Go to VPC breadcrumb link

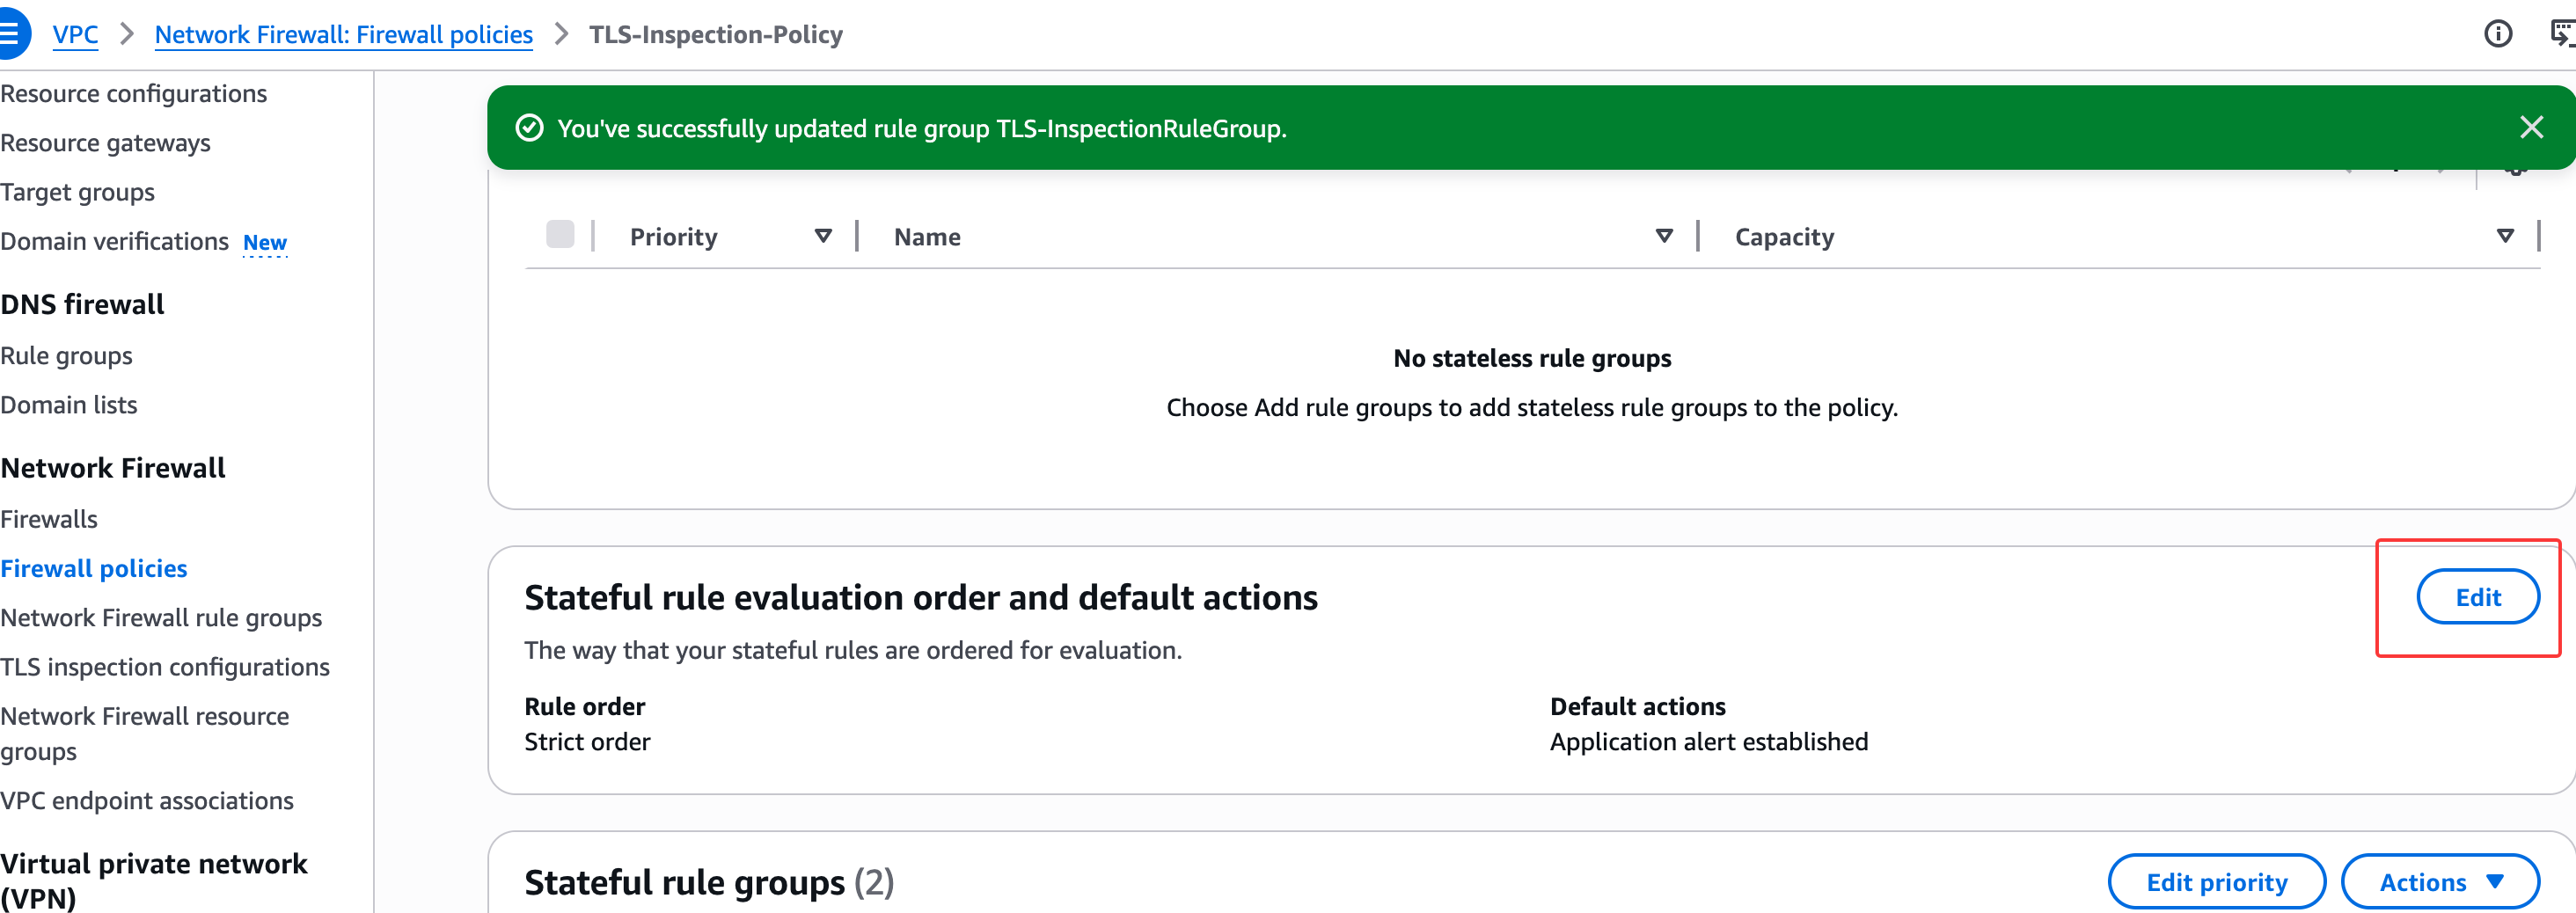tap(75, 34)
